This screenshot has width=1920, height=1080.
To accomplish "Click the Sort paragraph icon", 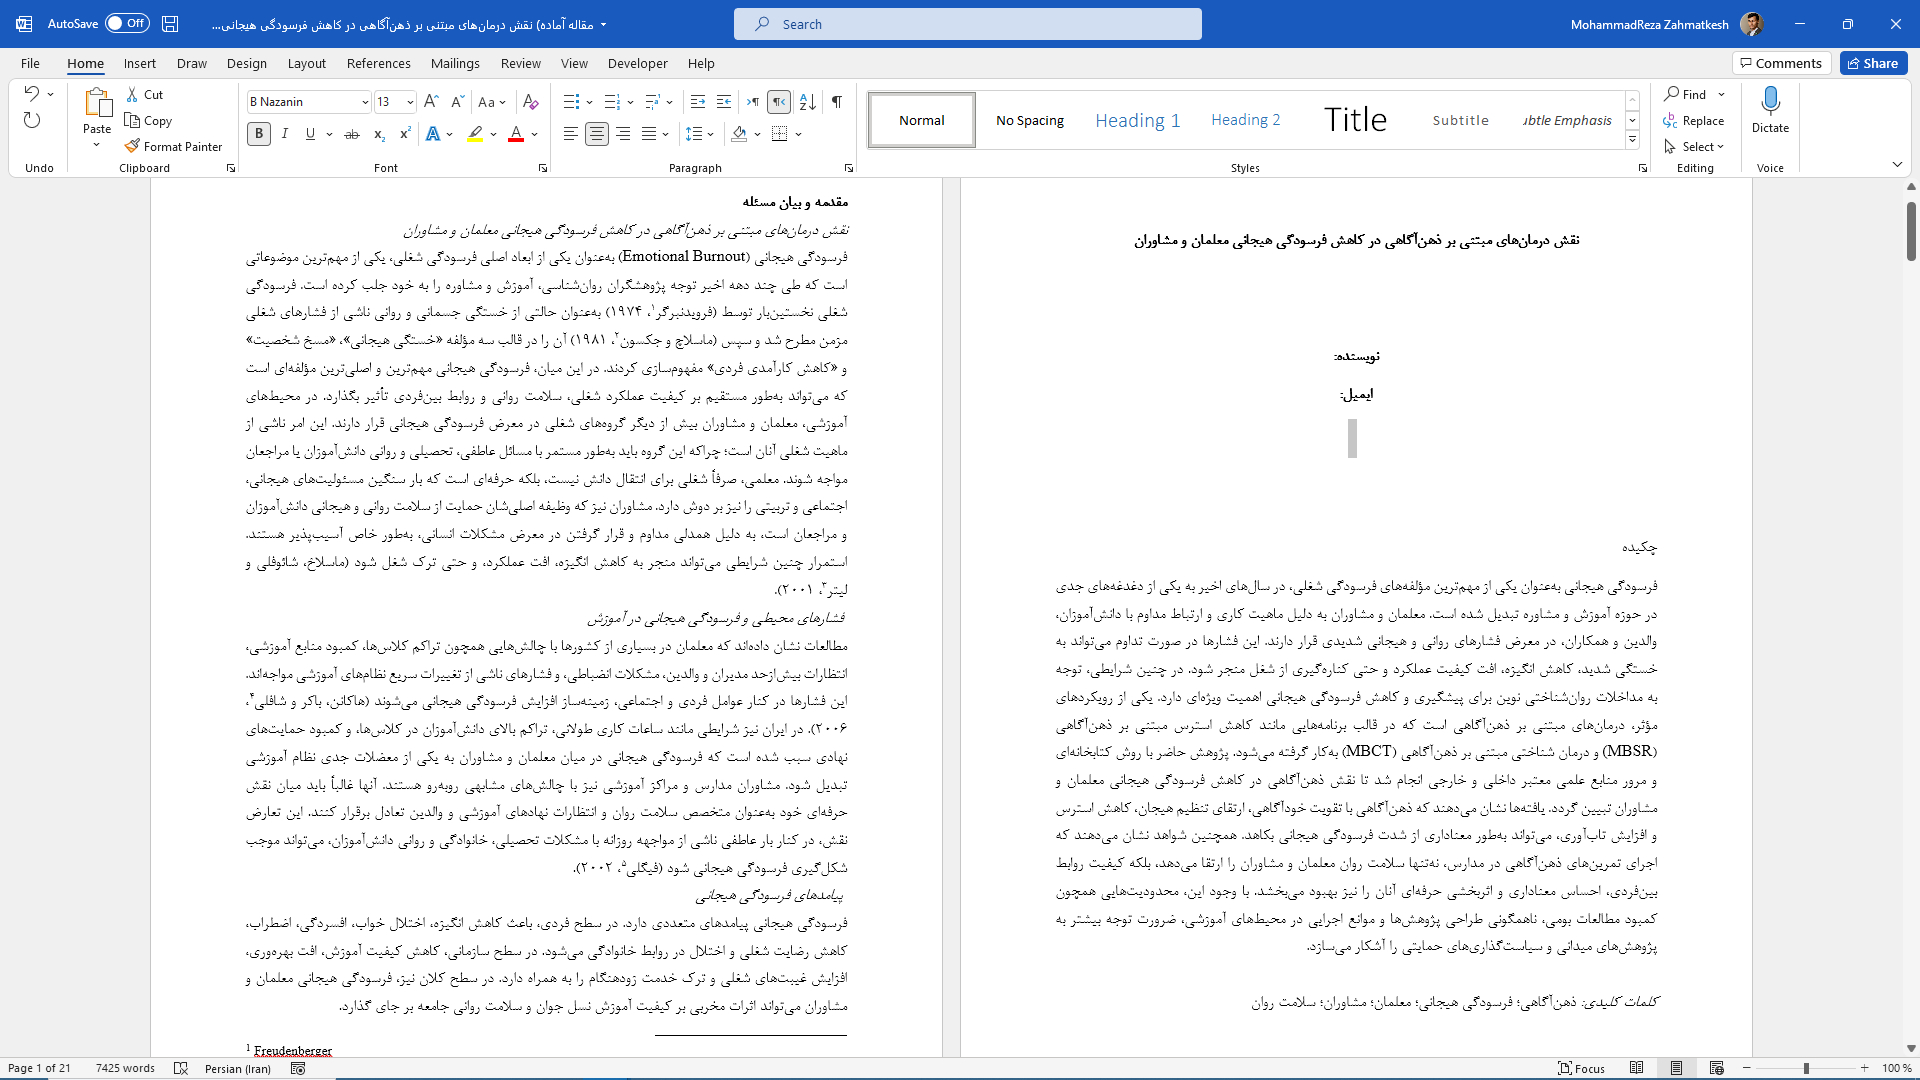I will tap(808, 102).
